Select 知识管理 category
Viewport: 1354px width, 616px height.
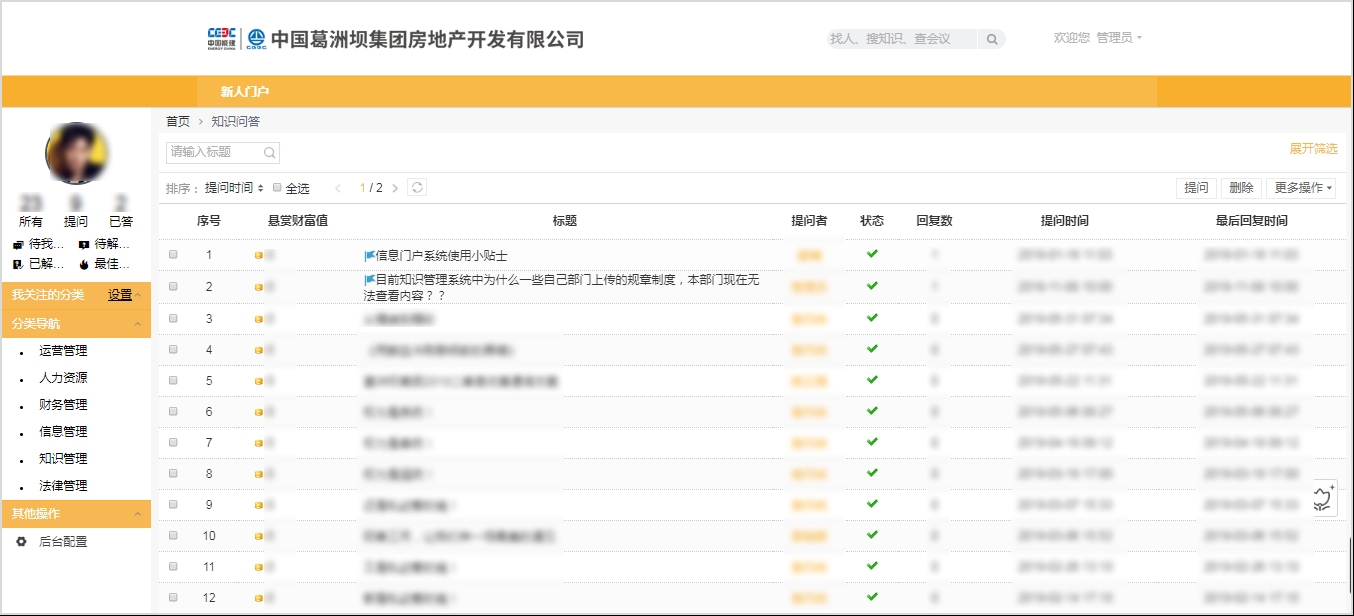[63, 459]
